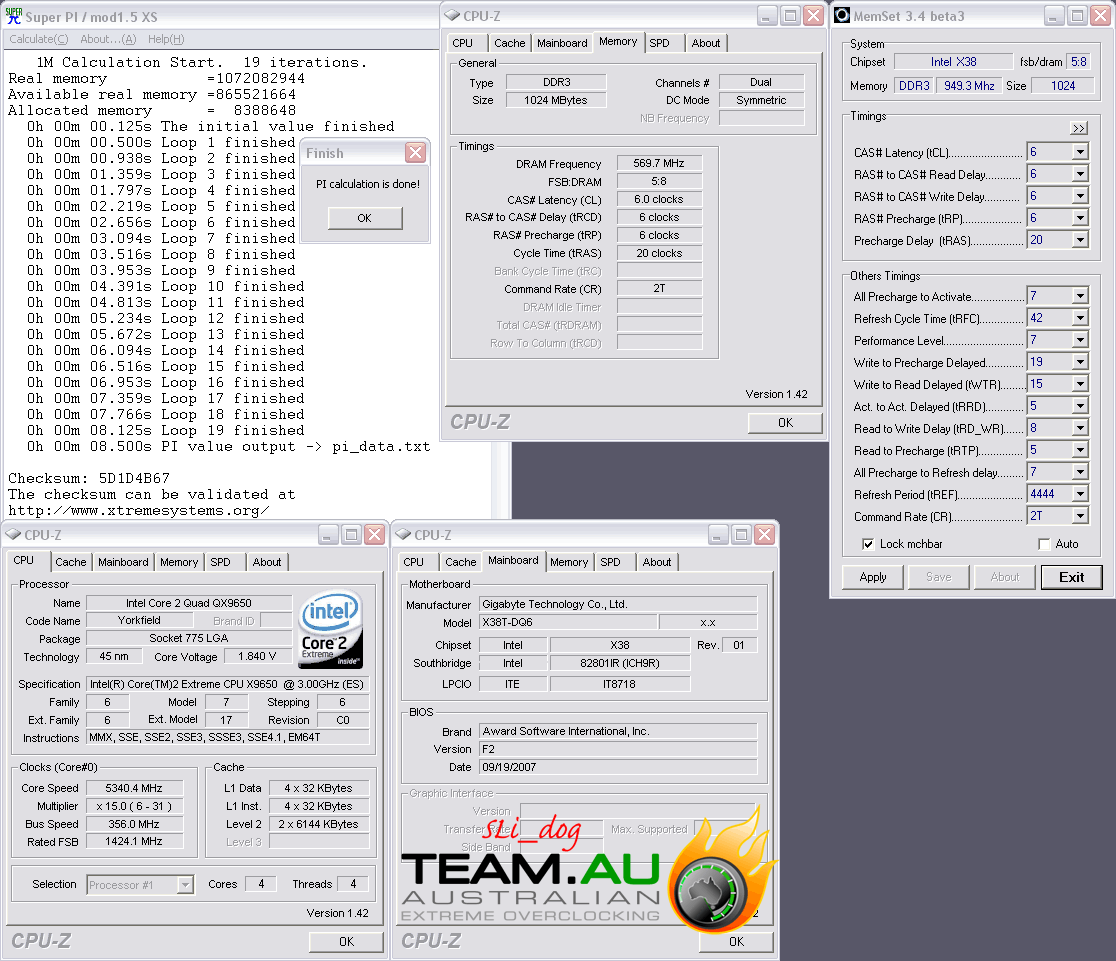The width and height of the screenshot is (1116, 961).
Task: Open the CAS# Latency (tCL) dropdown
Action: click(1080, 152)
